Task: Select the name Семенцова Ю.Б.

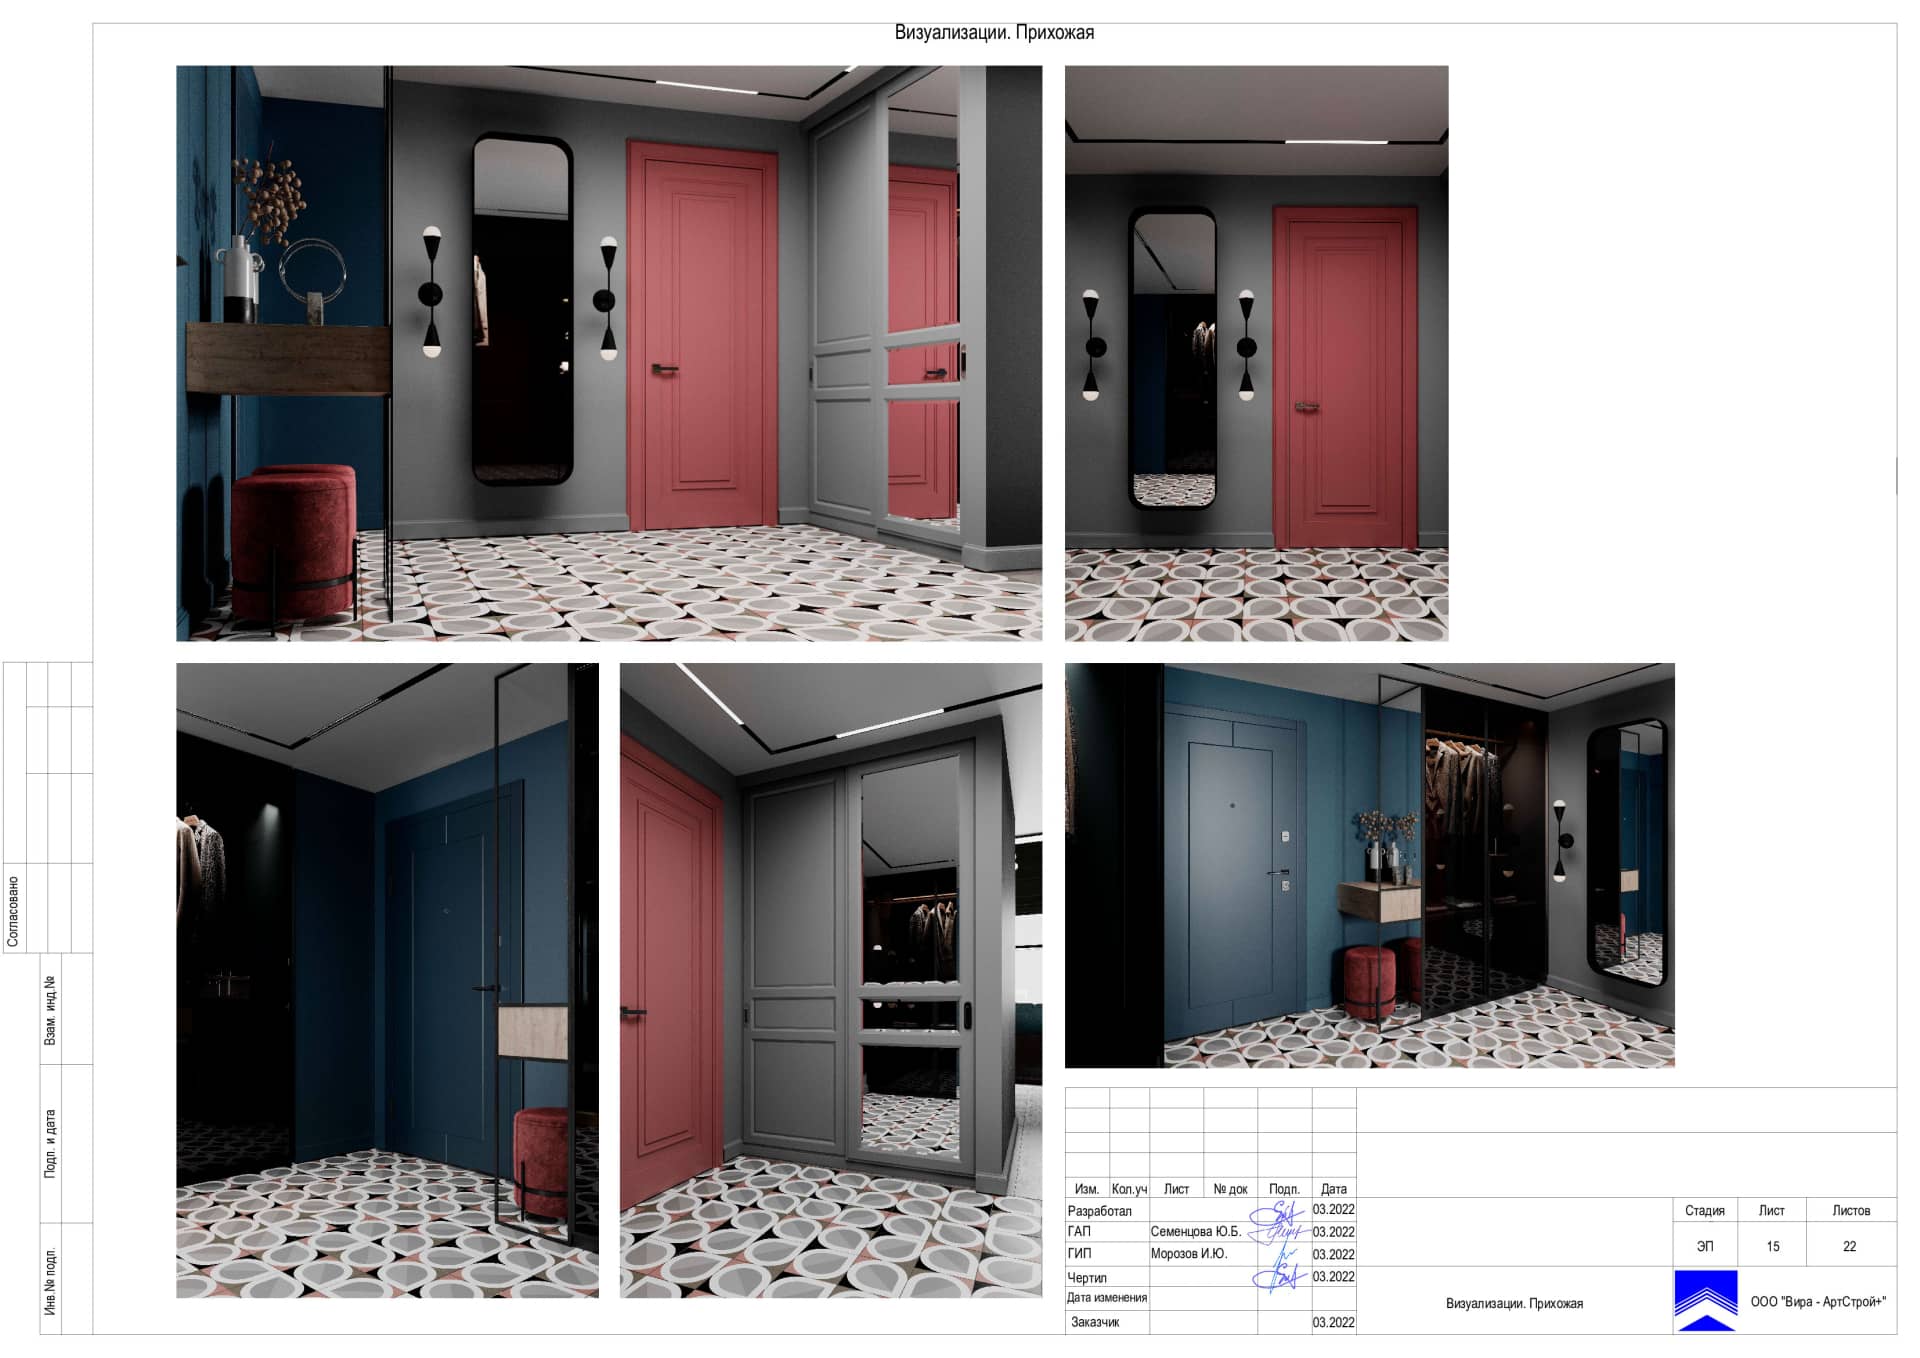Action: click(1196, 1232)
